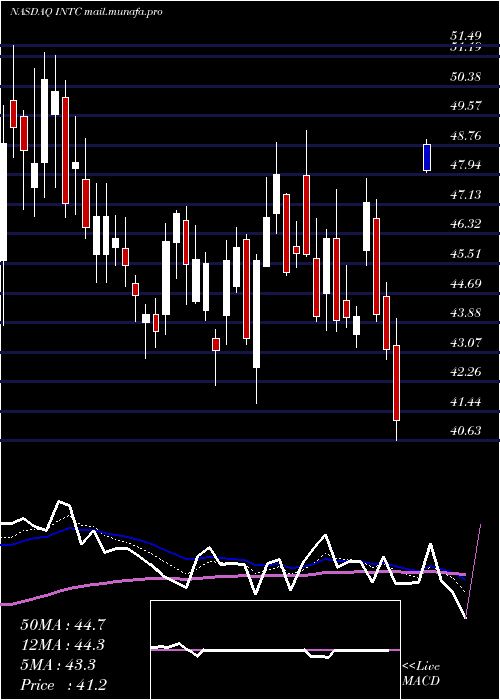
Task: Click the Price : 41.2 readout
Action: tap(63, 685)
